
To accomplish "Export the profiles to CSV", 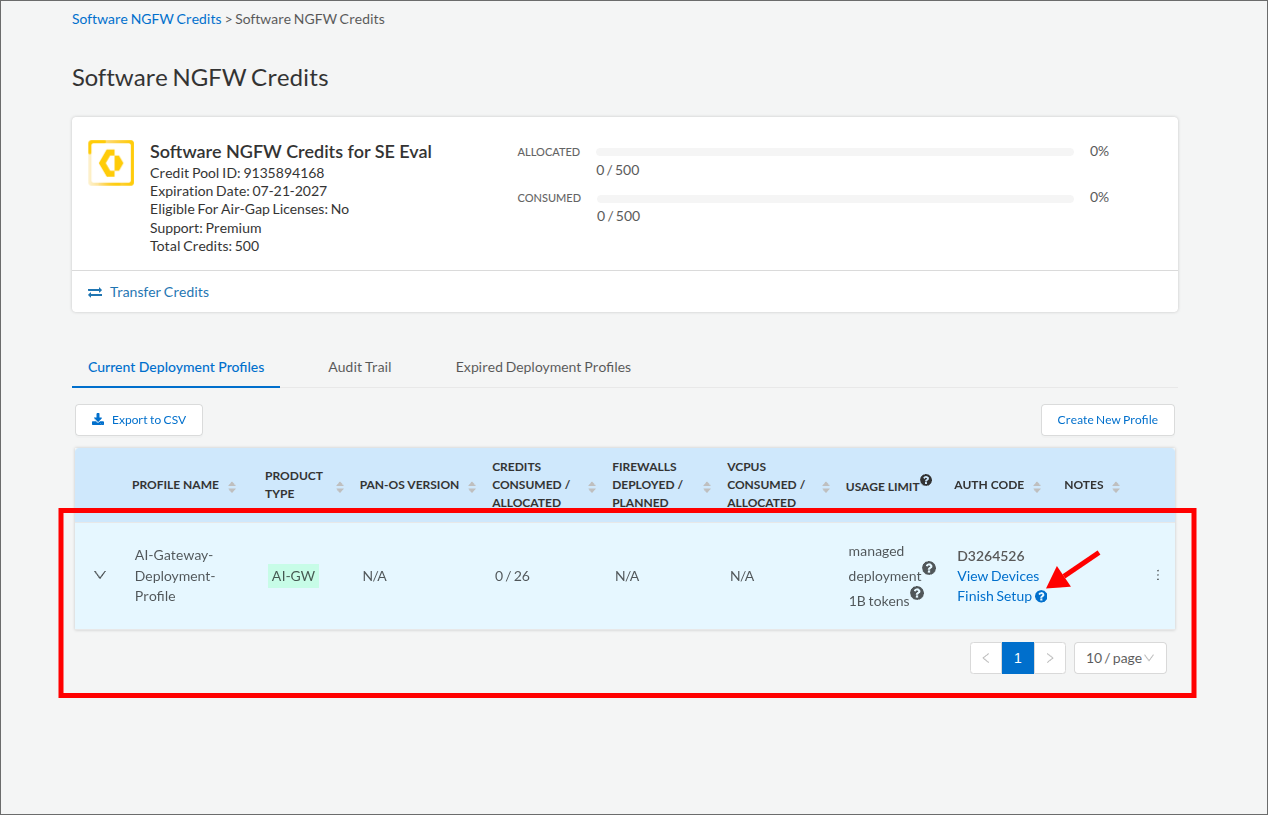I will point(139,420).
